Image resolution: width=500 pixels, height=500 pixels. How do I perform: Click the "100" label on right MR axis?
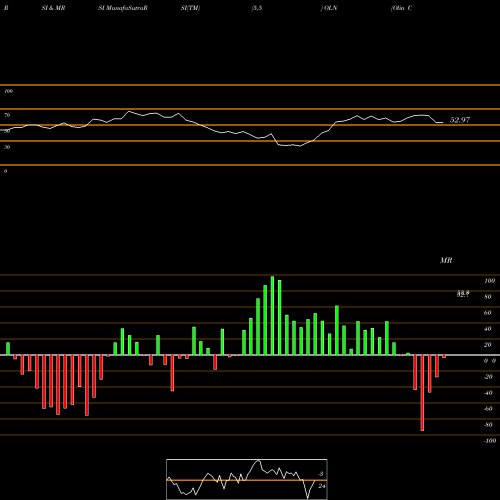click(489, 281)
